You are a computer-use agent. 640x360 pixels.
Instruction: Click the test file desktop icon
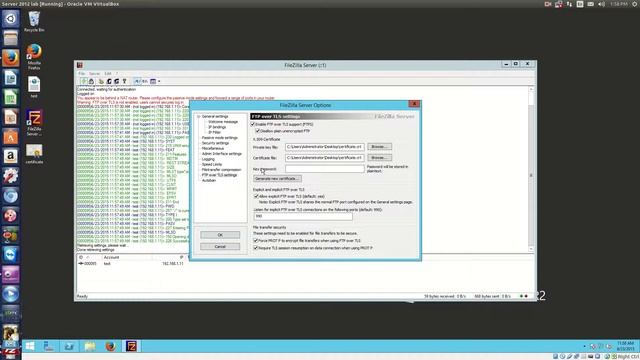point(34,87)
